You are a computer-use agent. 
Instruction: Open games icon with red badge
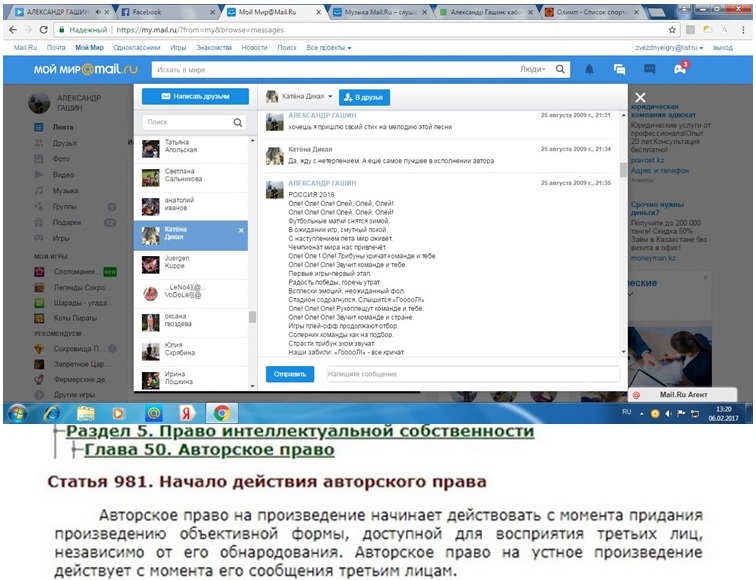[680, 69]
